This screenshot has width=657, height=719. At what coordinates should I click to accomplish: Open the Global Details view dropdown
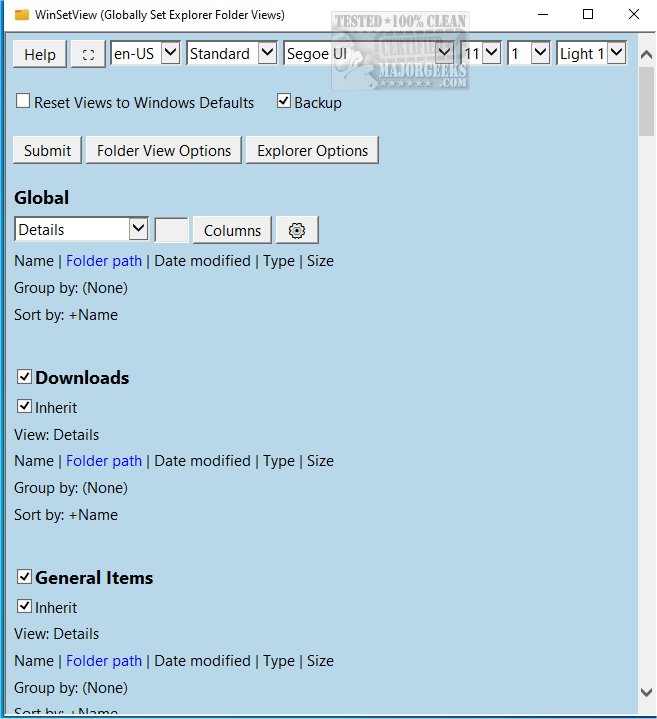pyautogui.click(x=82, y=229)
